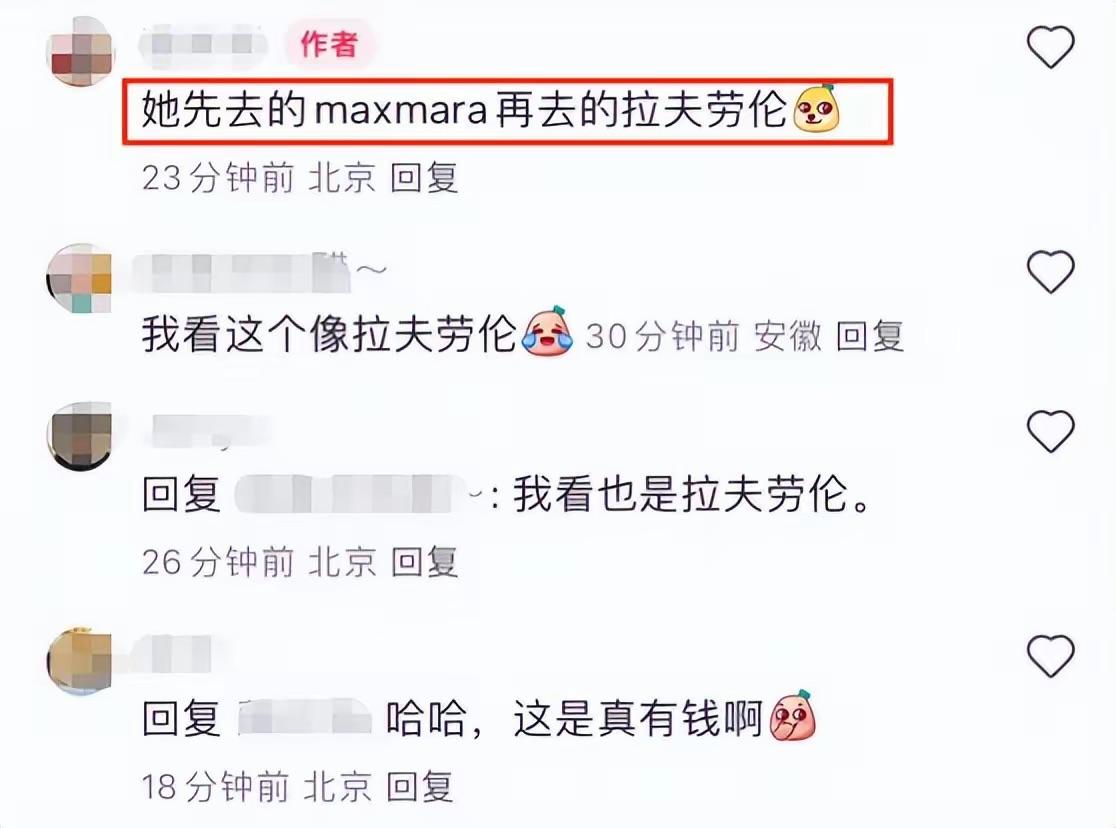Open the second commenter's username ending in ～

coord(260,272)
